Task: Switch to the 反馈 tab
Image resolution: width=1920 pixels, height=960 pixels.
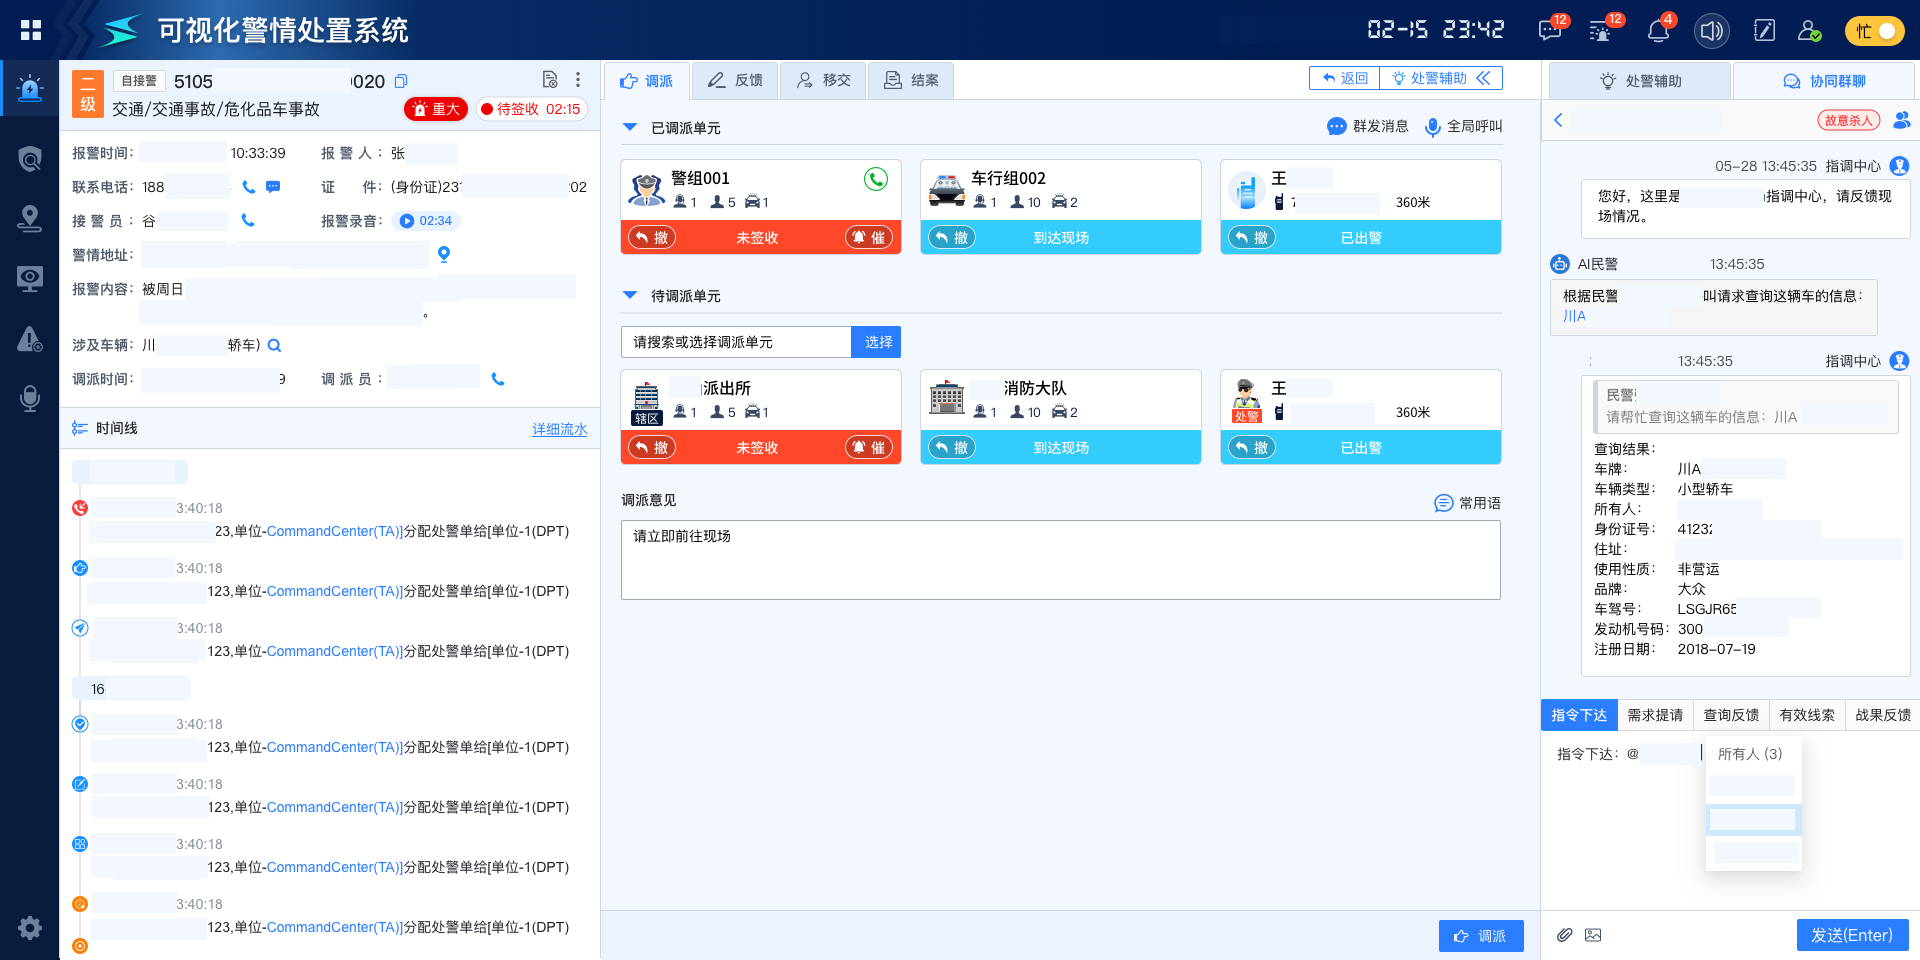Action: pos(736,80)
